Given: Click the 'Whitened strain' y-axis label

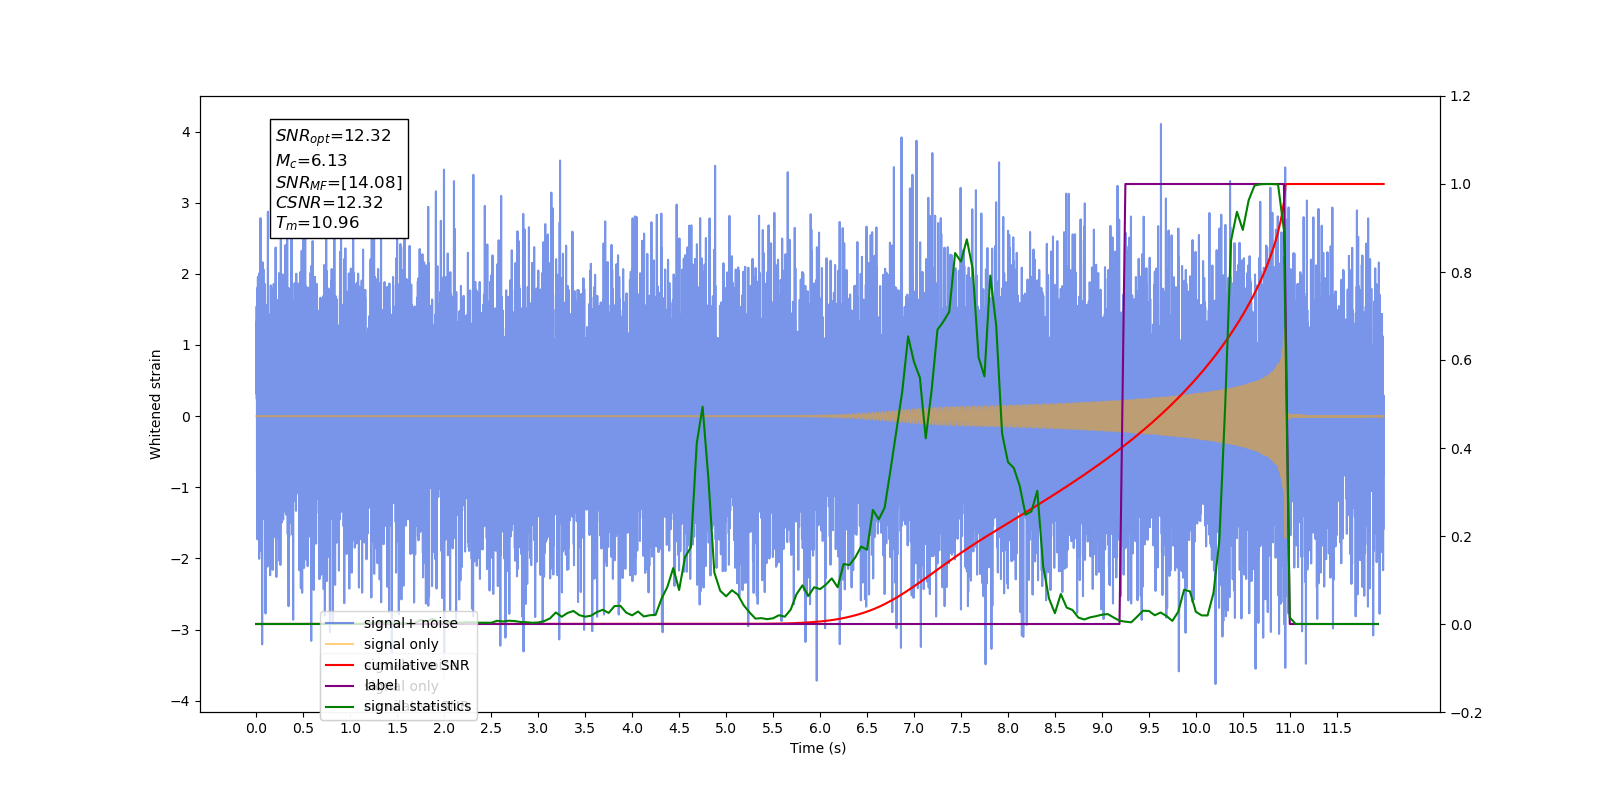Looking at the screenshot, I should pos(155,404).
